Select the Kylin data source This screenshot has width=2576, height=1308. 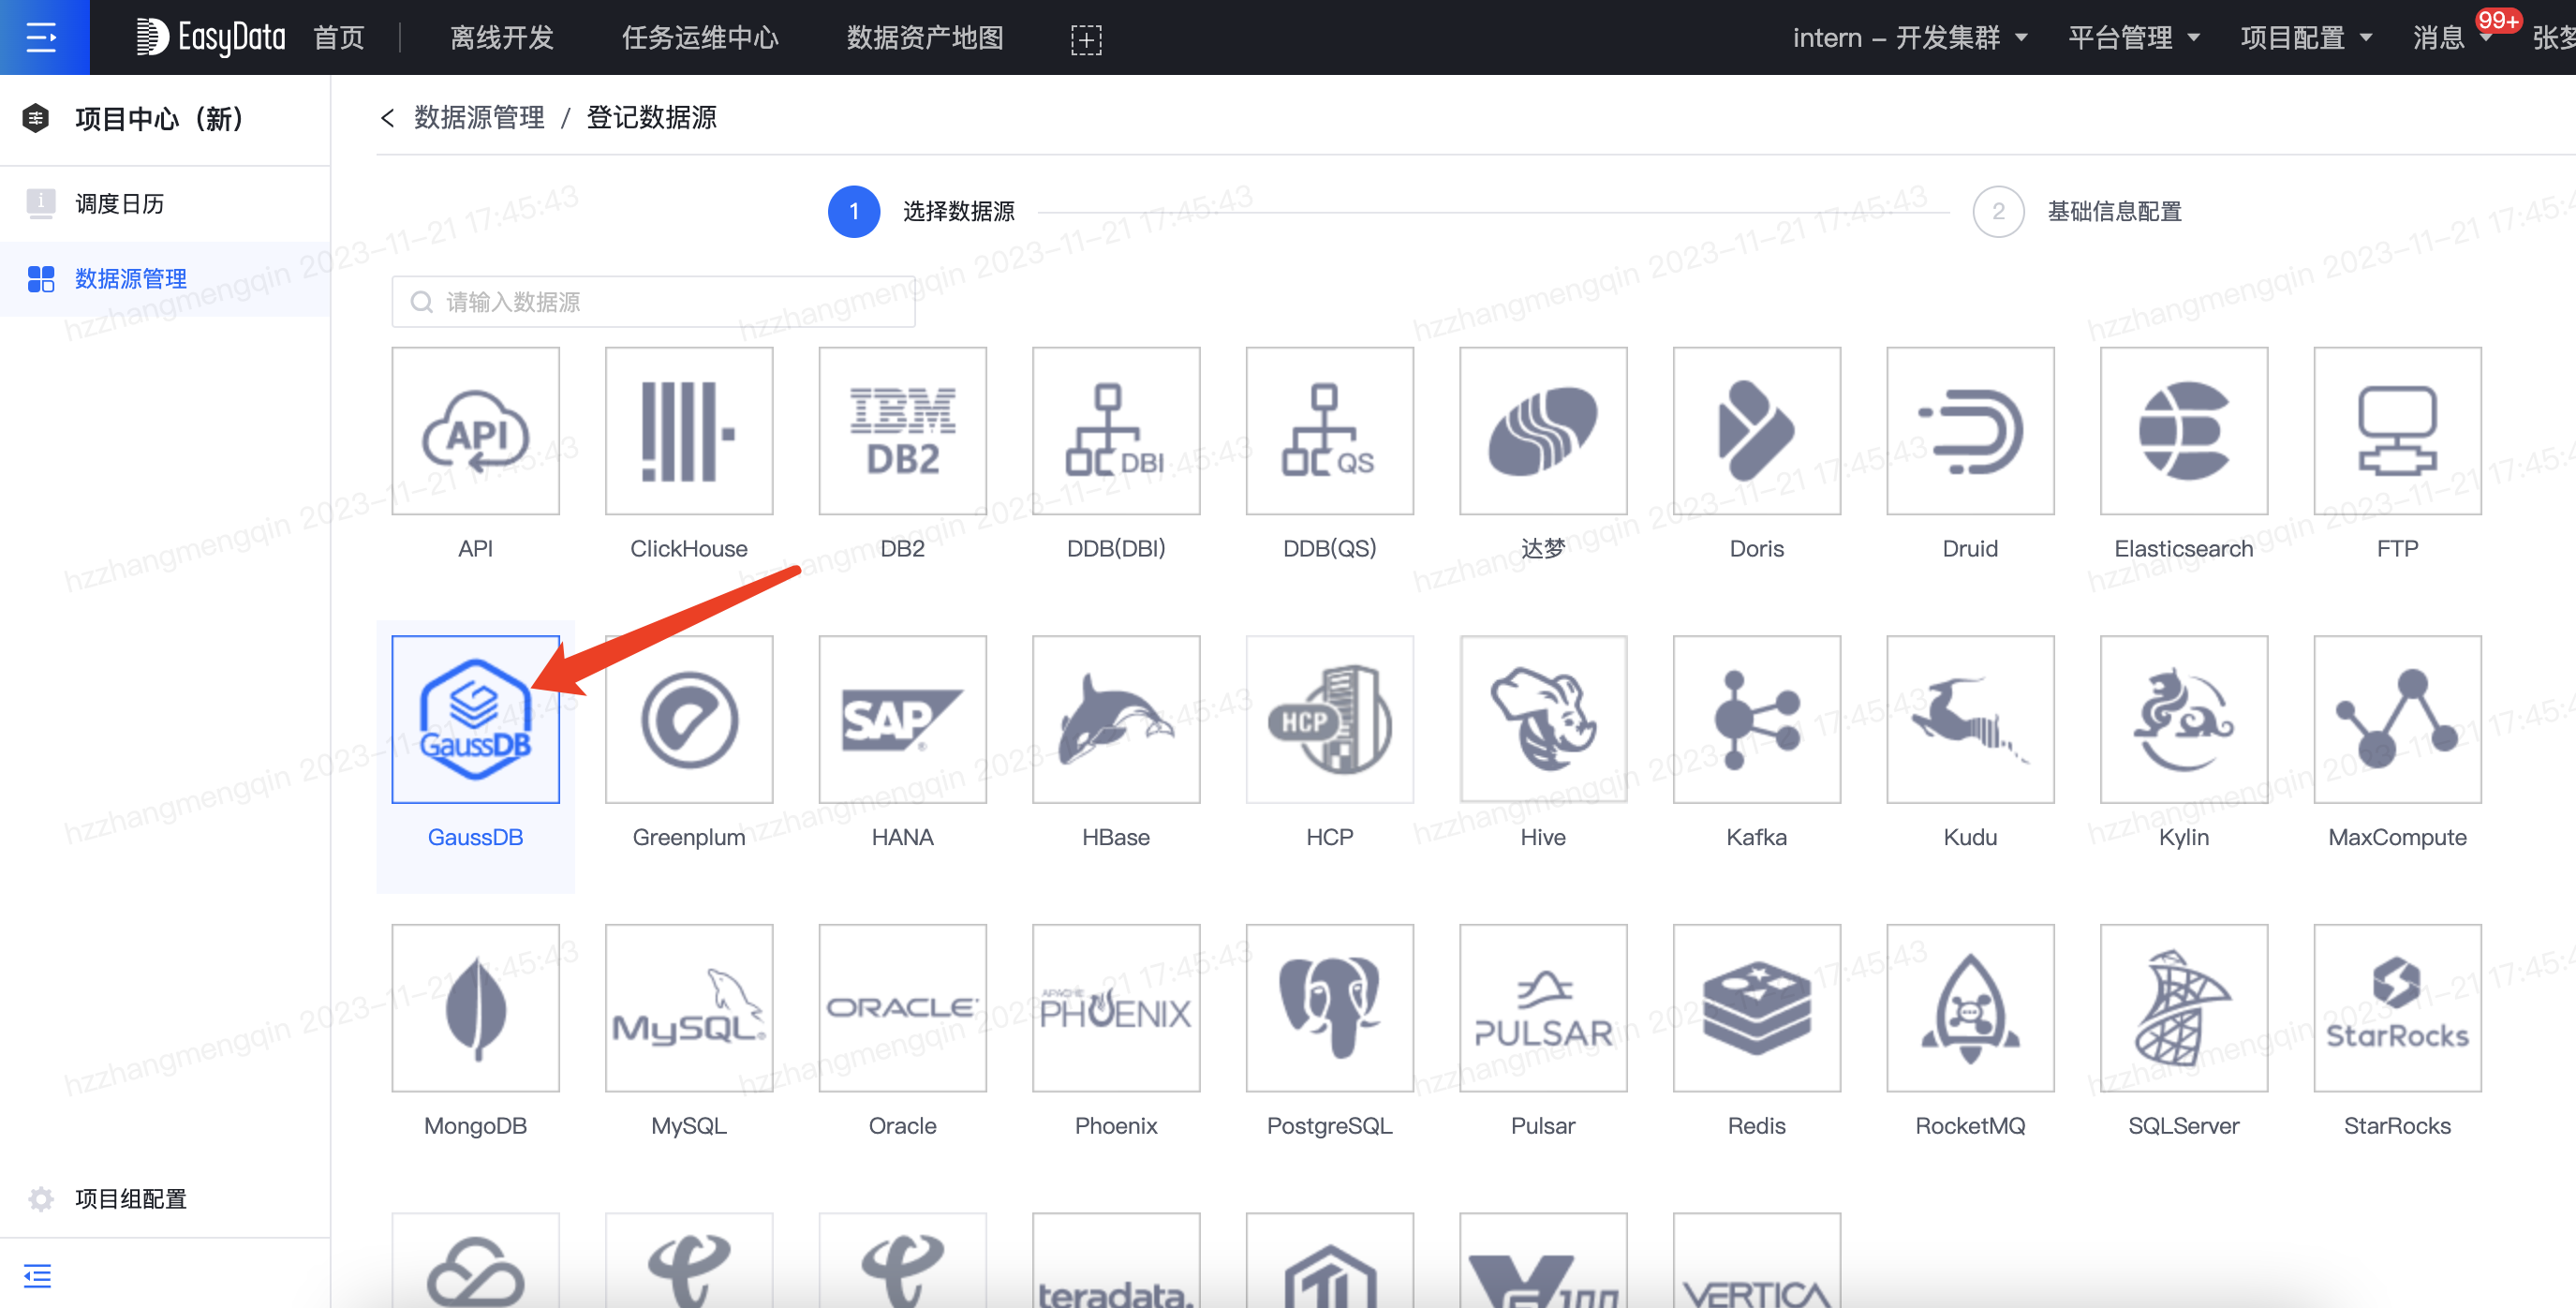[x=2184, y=720]
